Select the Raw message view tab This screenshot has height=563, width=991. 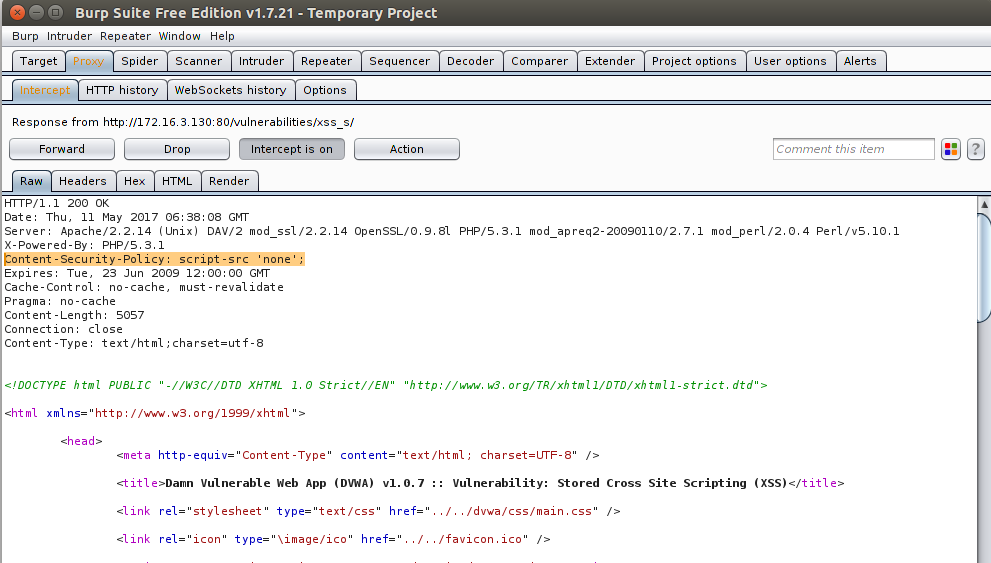click(x=32, y=181)
